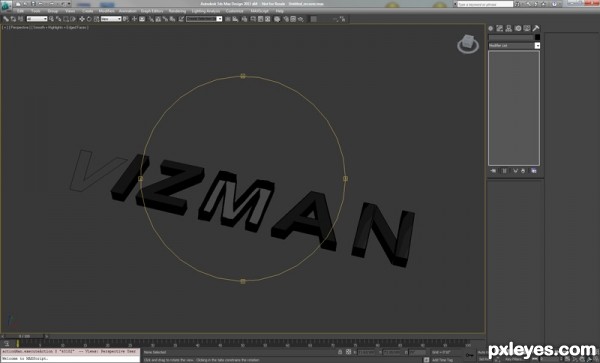This screenshot has width=600, height=363.
Task: Switch to the Utilities hammer panel
Action: point(536,28)
